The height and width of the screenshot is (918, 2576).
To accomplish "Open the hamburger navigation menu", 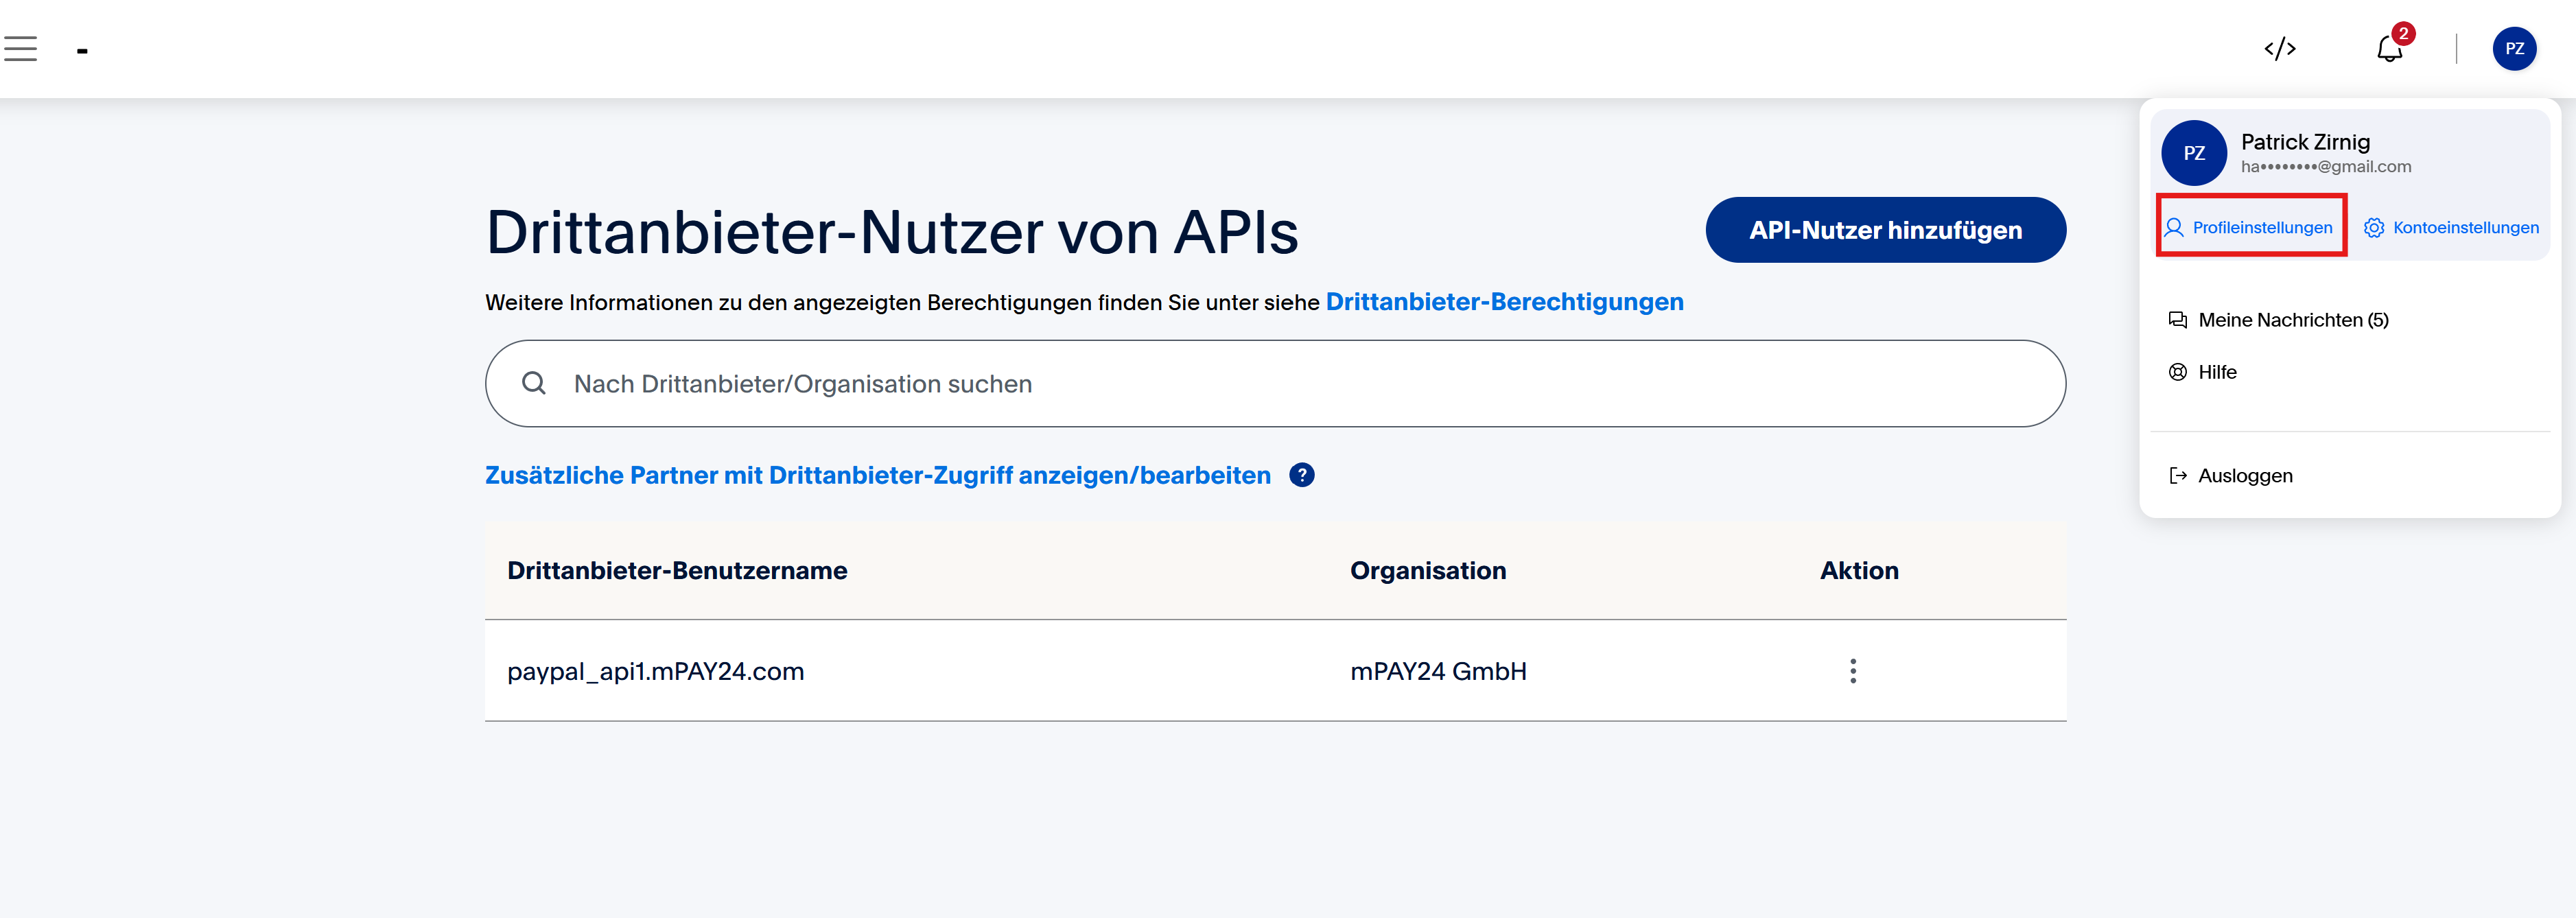I will click(x=20, y=49).
